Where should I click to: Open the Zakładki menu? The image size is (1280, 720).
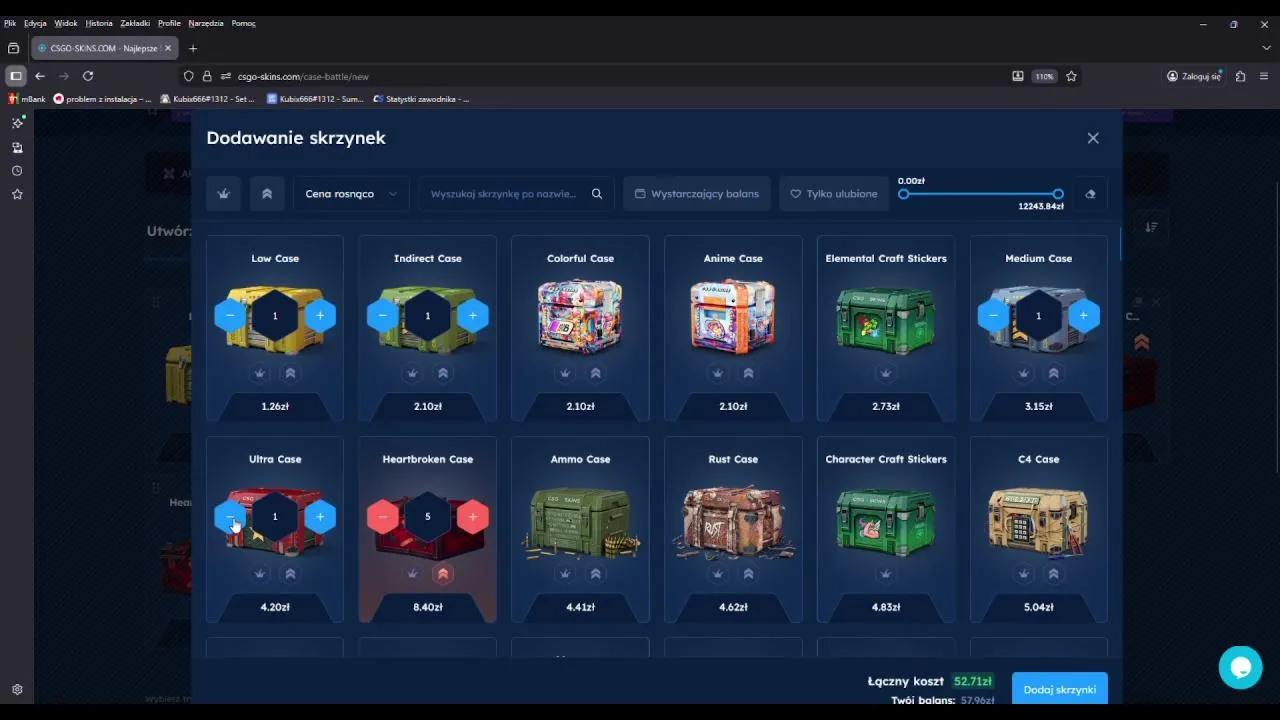135,23
